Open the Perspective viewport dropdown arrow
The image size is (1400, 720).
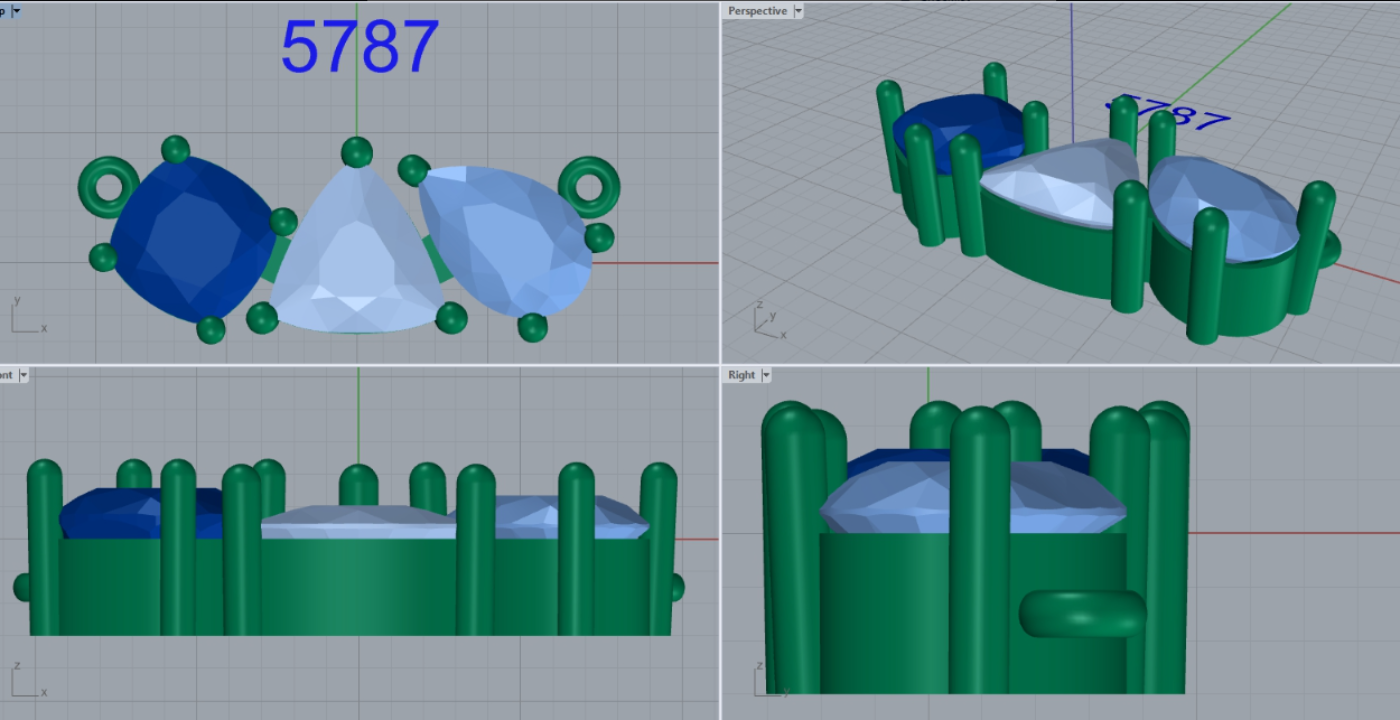click(797, 11)
